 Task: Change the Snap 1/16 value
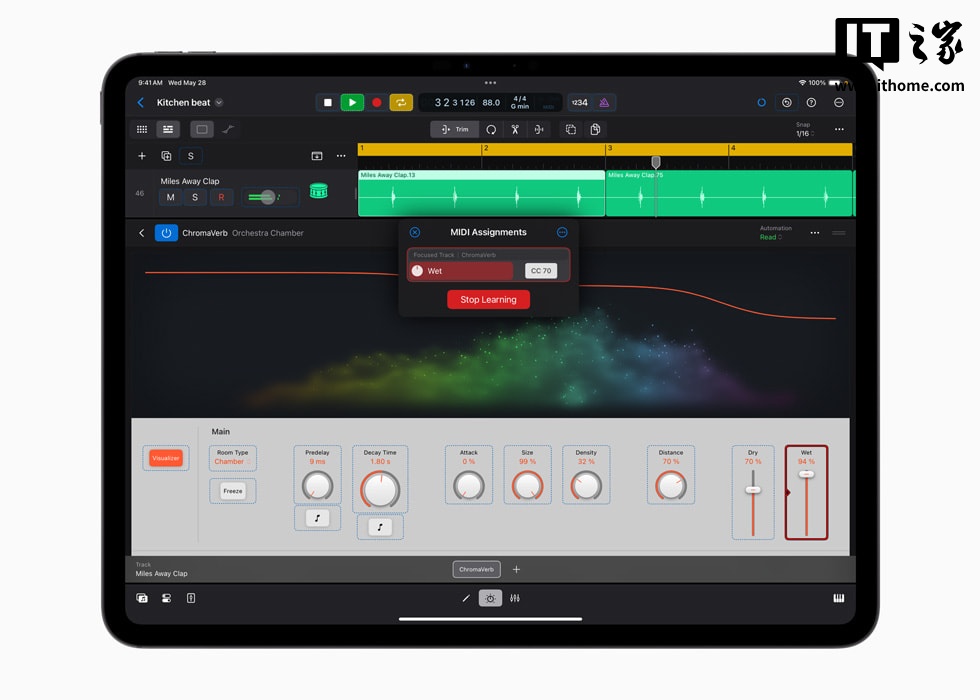click(804, 133)
